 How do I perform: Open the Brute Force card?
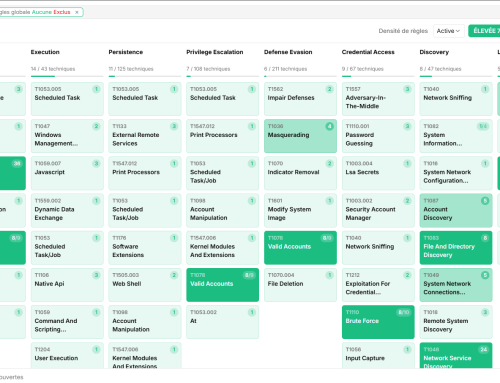[x=378, y=322]
